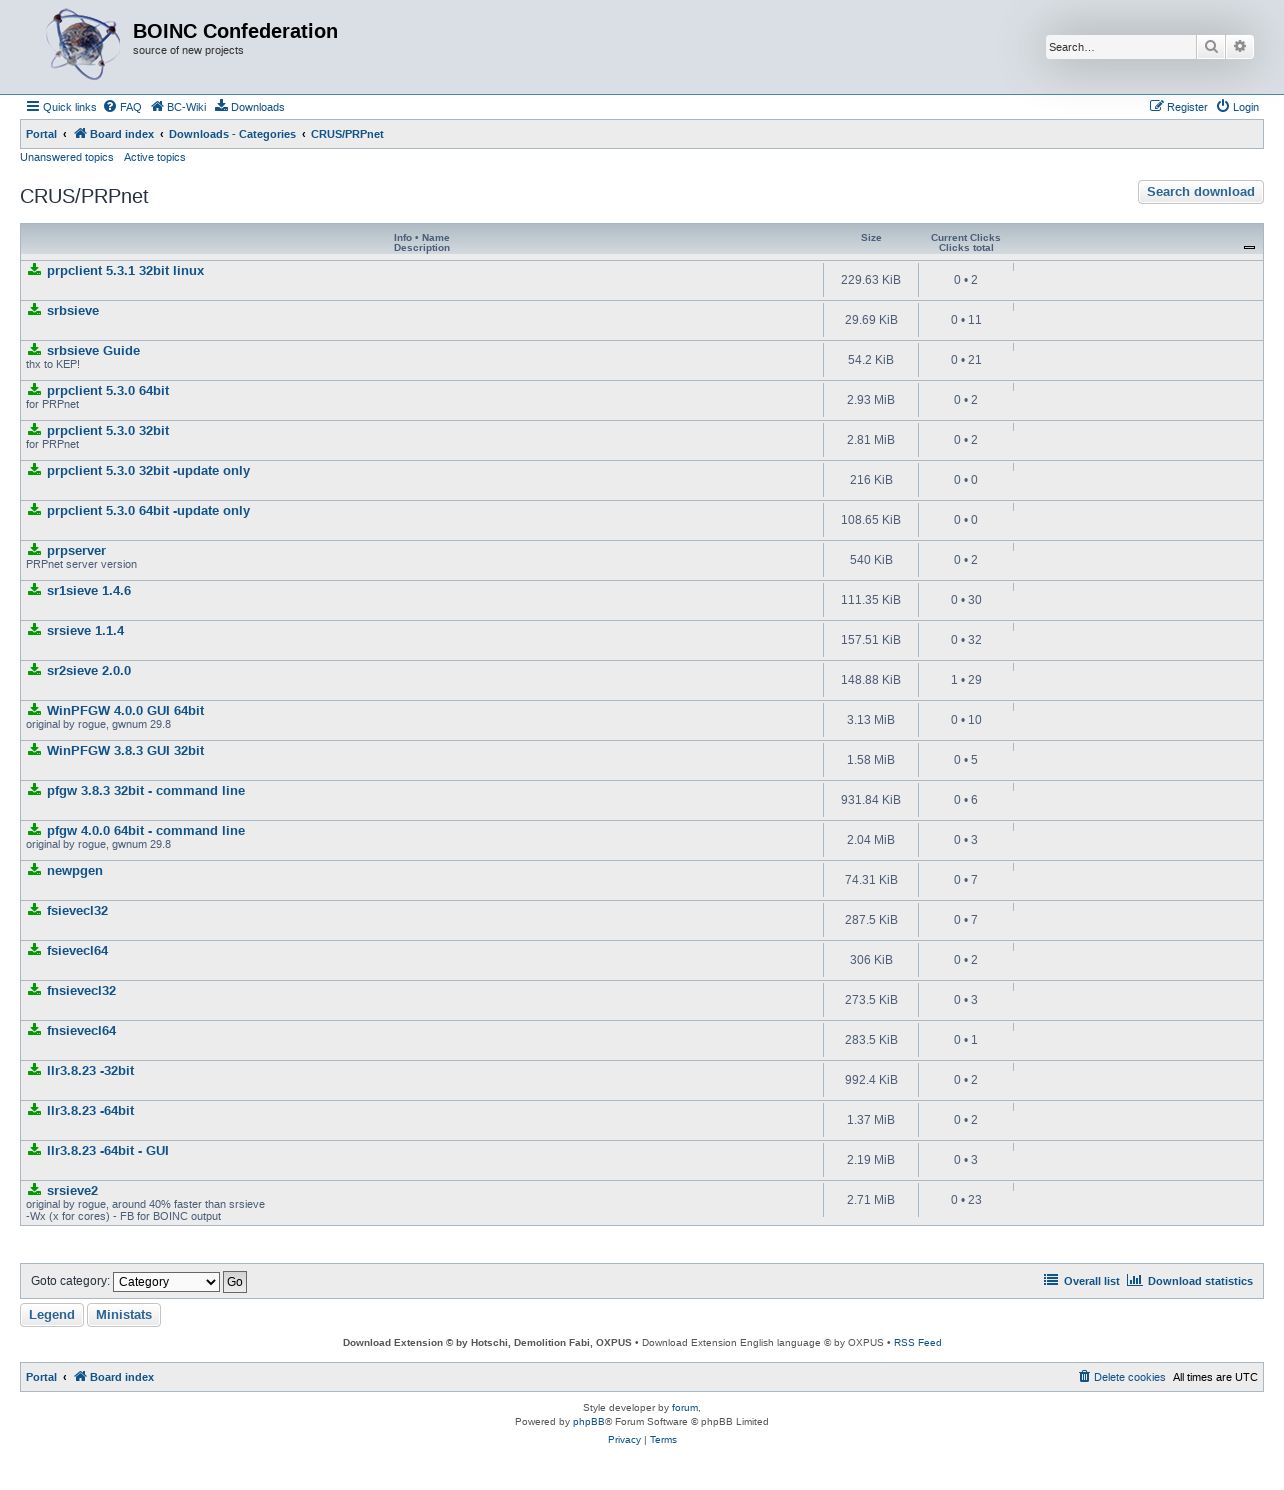Open the llr3.8.23 -64bit download link

click(x=90, y=1111)
